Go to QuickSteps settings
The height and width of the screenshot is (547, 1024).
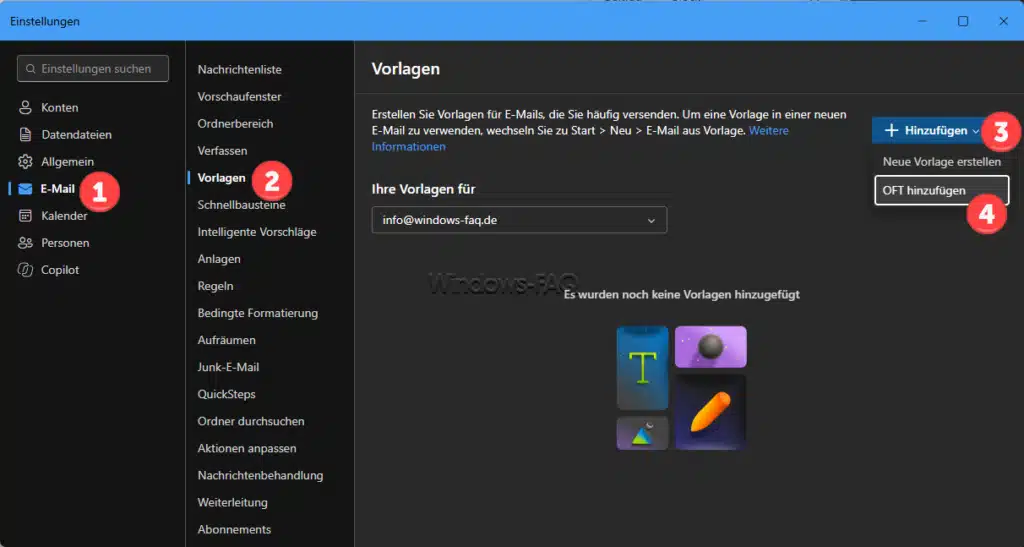[226, 394]
